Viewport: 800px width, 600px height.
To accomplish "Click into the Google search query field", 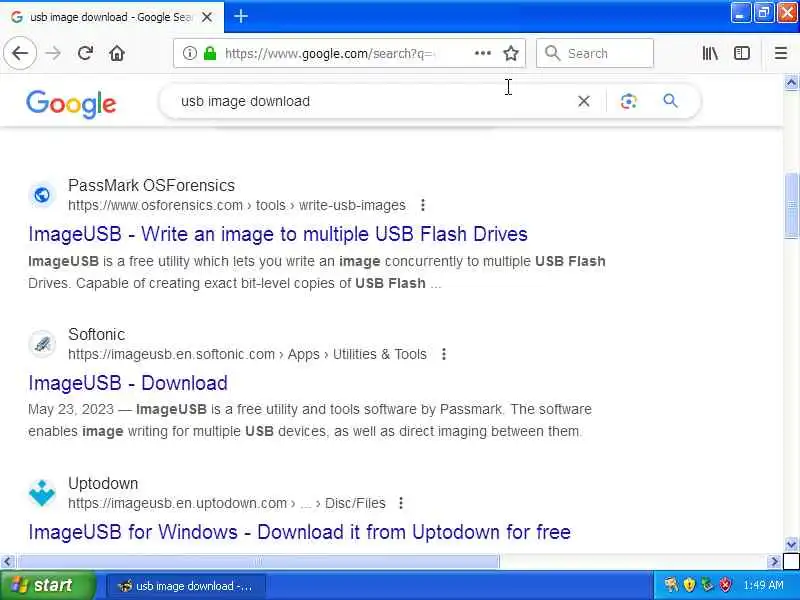I will click(372, 101).
